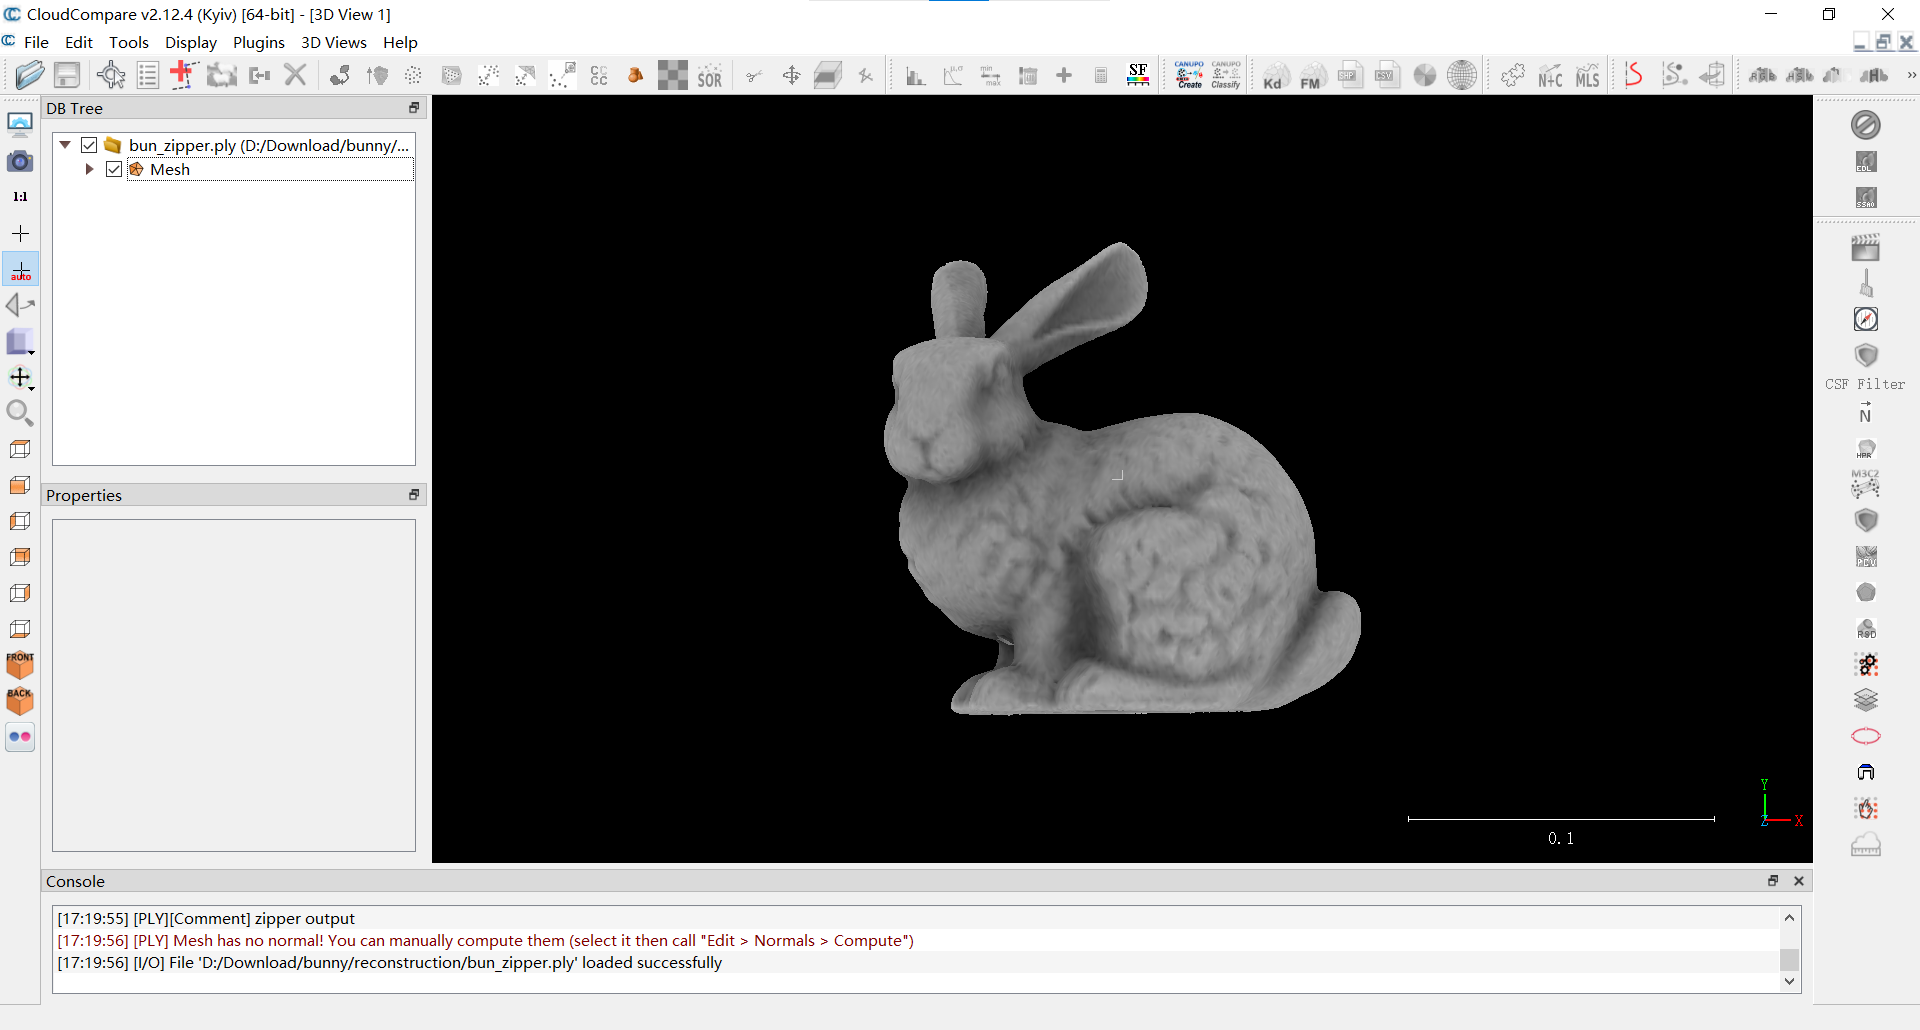Click the FM fast marching facets icon
Image resolution: width=1920 pixels, height=1030 pixels.
click(1313, 76)
